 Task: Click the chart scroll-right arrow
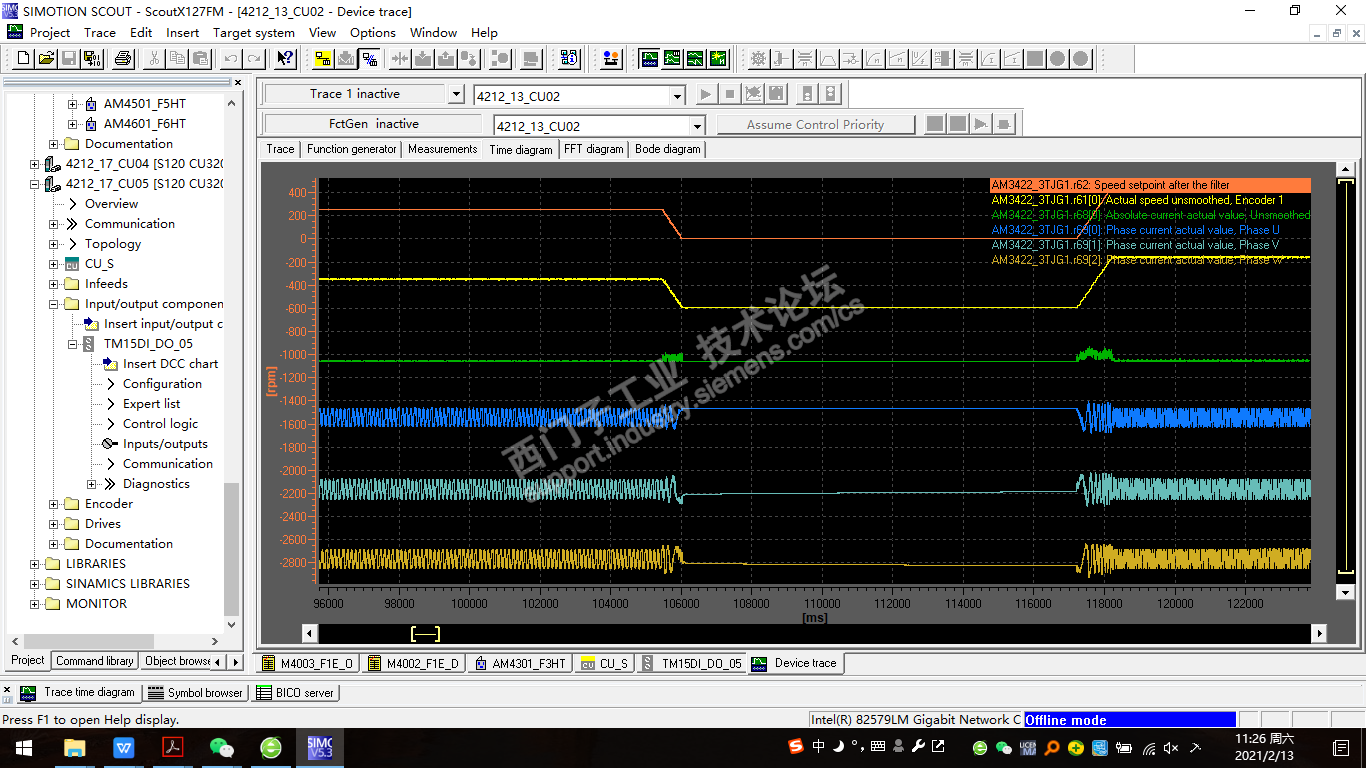pyautogui.click(x=1320, y=633)
